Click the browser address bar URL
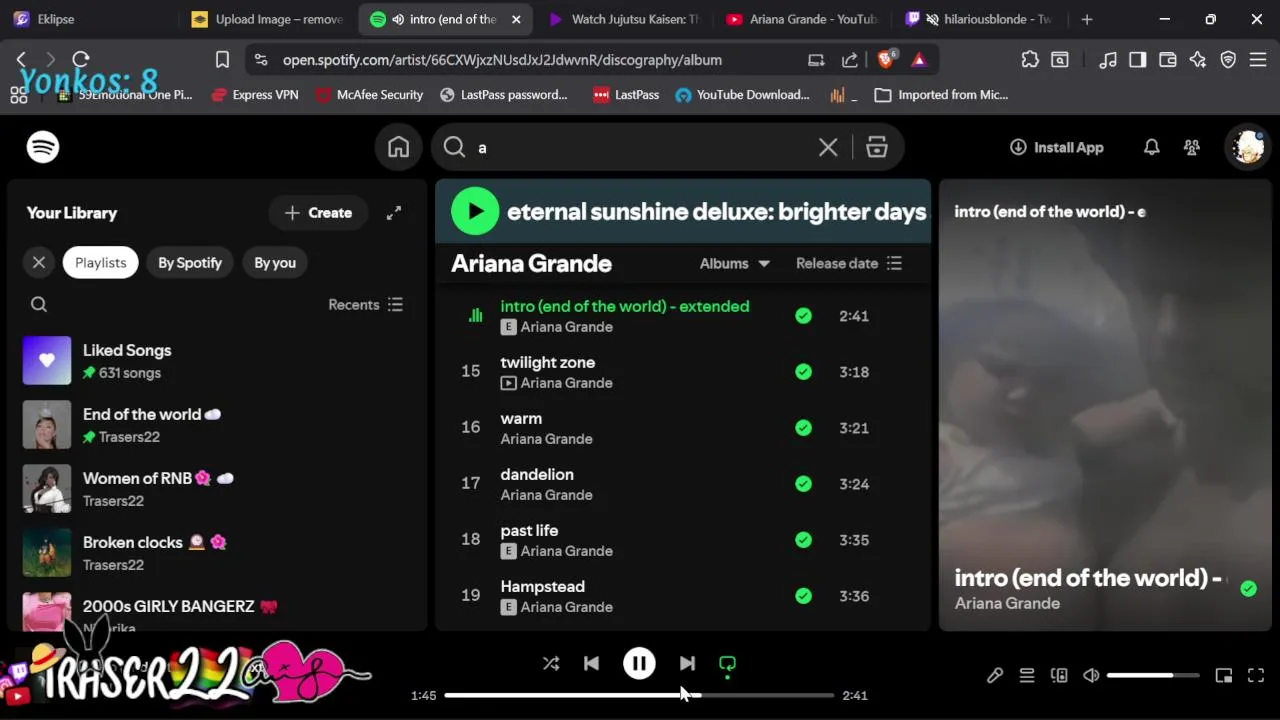Image resolution: width=1280 pixels, height=720 pixels. click(502, 60)
